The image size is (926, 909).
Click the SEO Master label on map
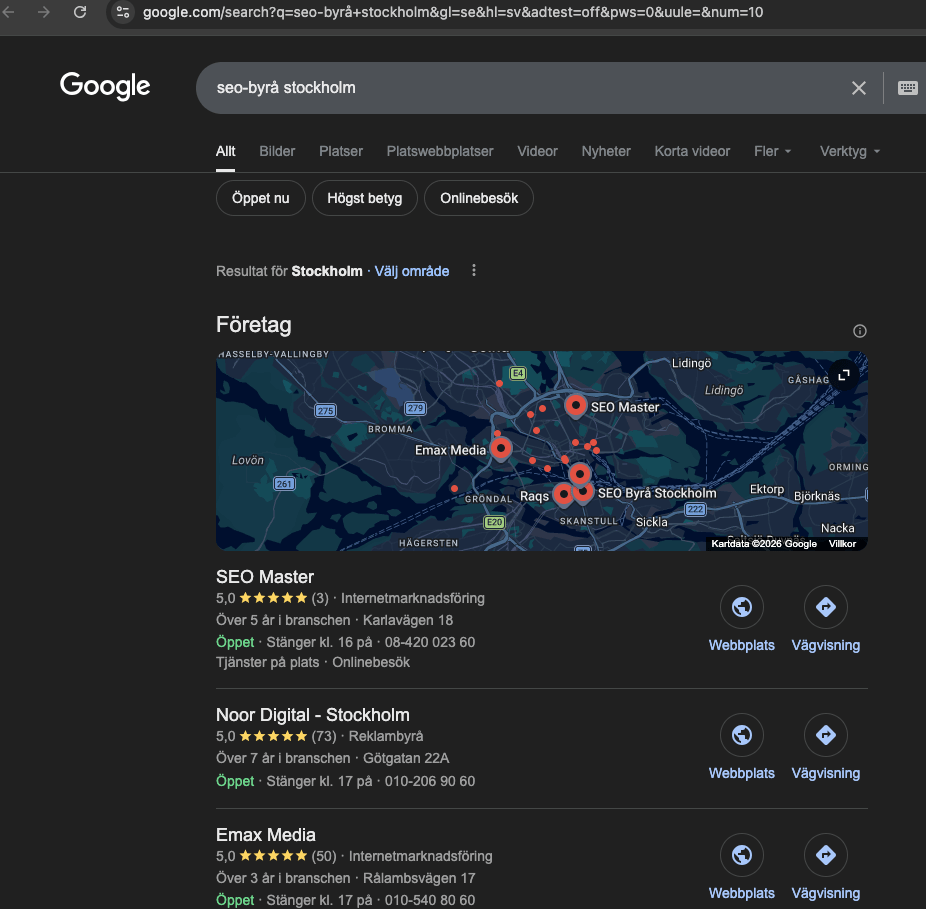[625, 407]
